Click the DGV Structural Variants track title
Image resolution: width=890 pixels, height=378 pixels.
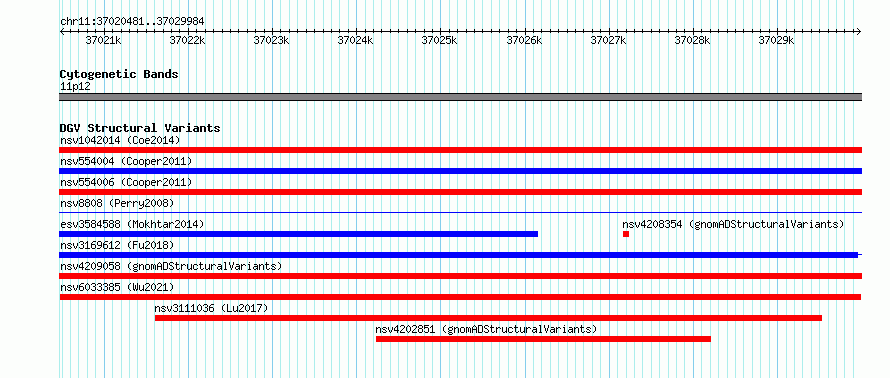pos(140,128)
